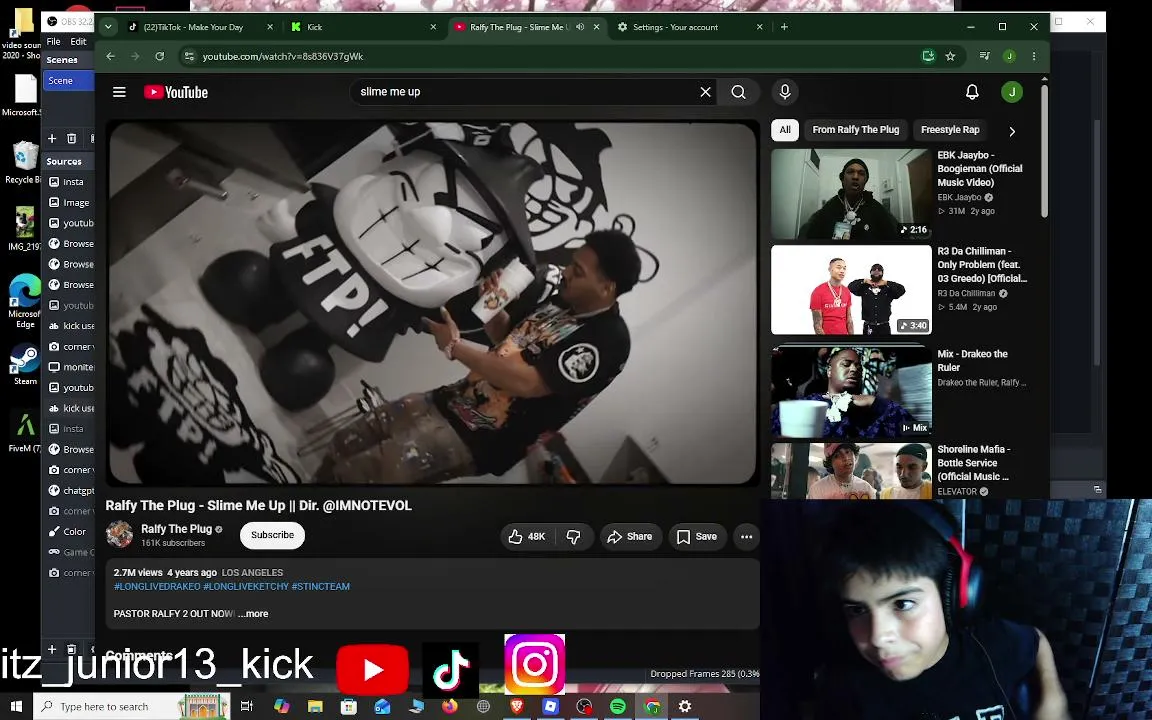Open Chrome profile J icon
1152x720 pixels.
click(1009, 56)
